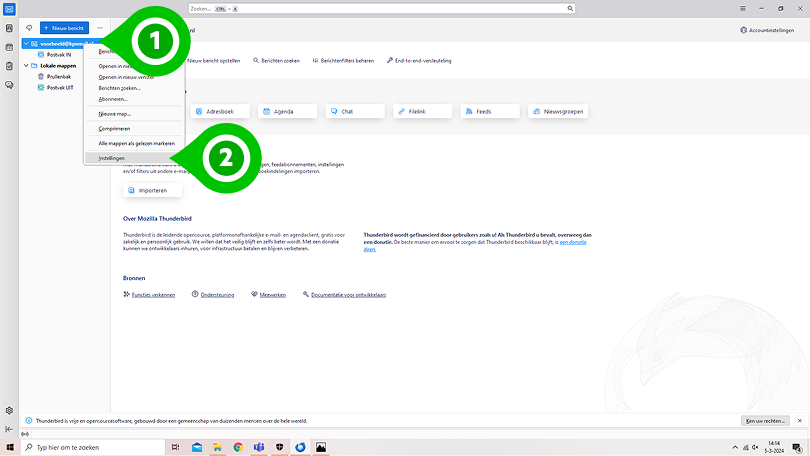Click the get messages cloud icon

click(29, 28)
